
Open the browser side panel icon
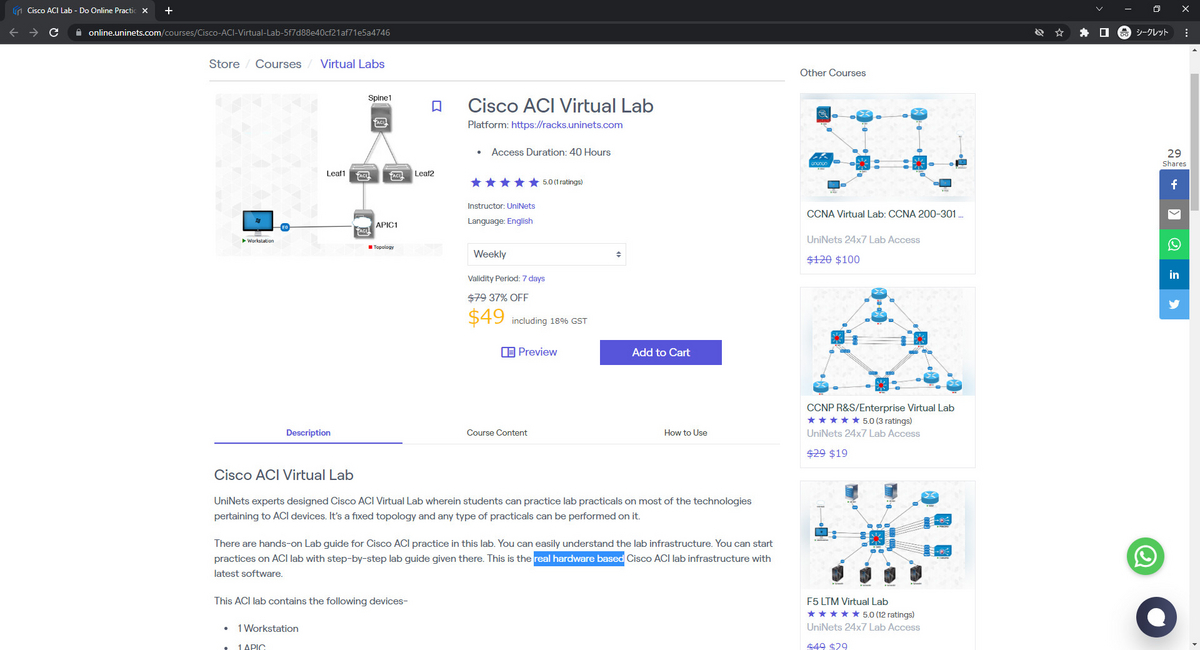click(1103, 31)
